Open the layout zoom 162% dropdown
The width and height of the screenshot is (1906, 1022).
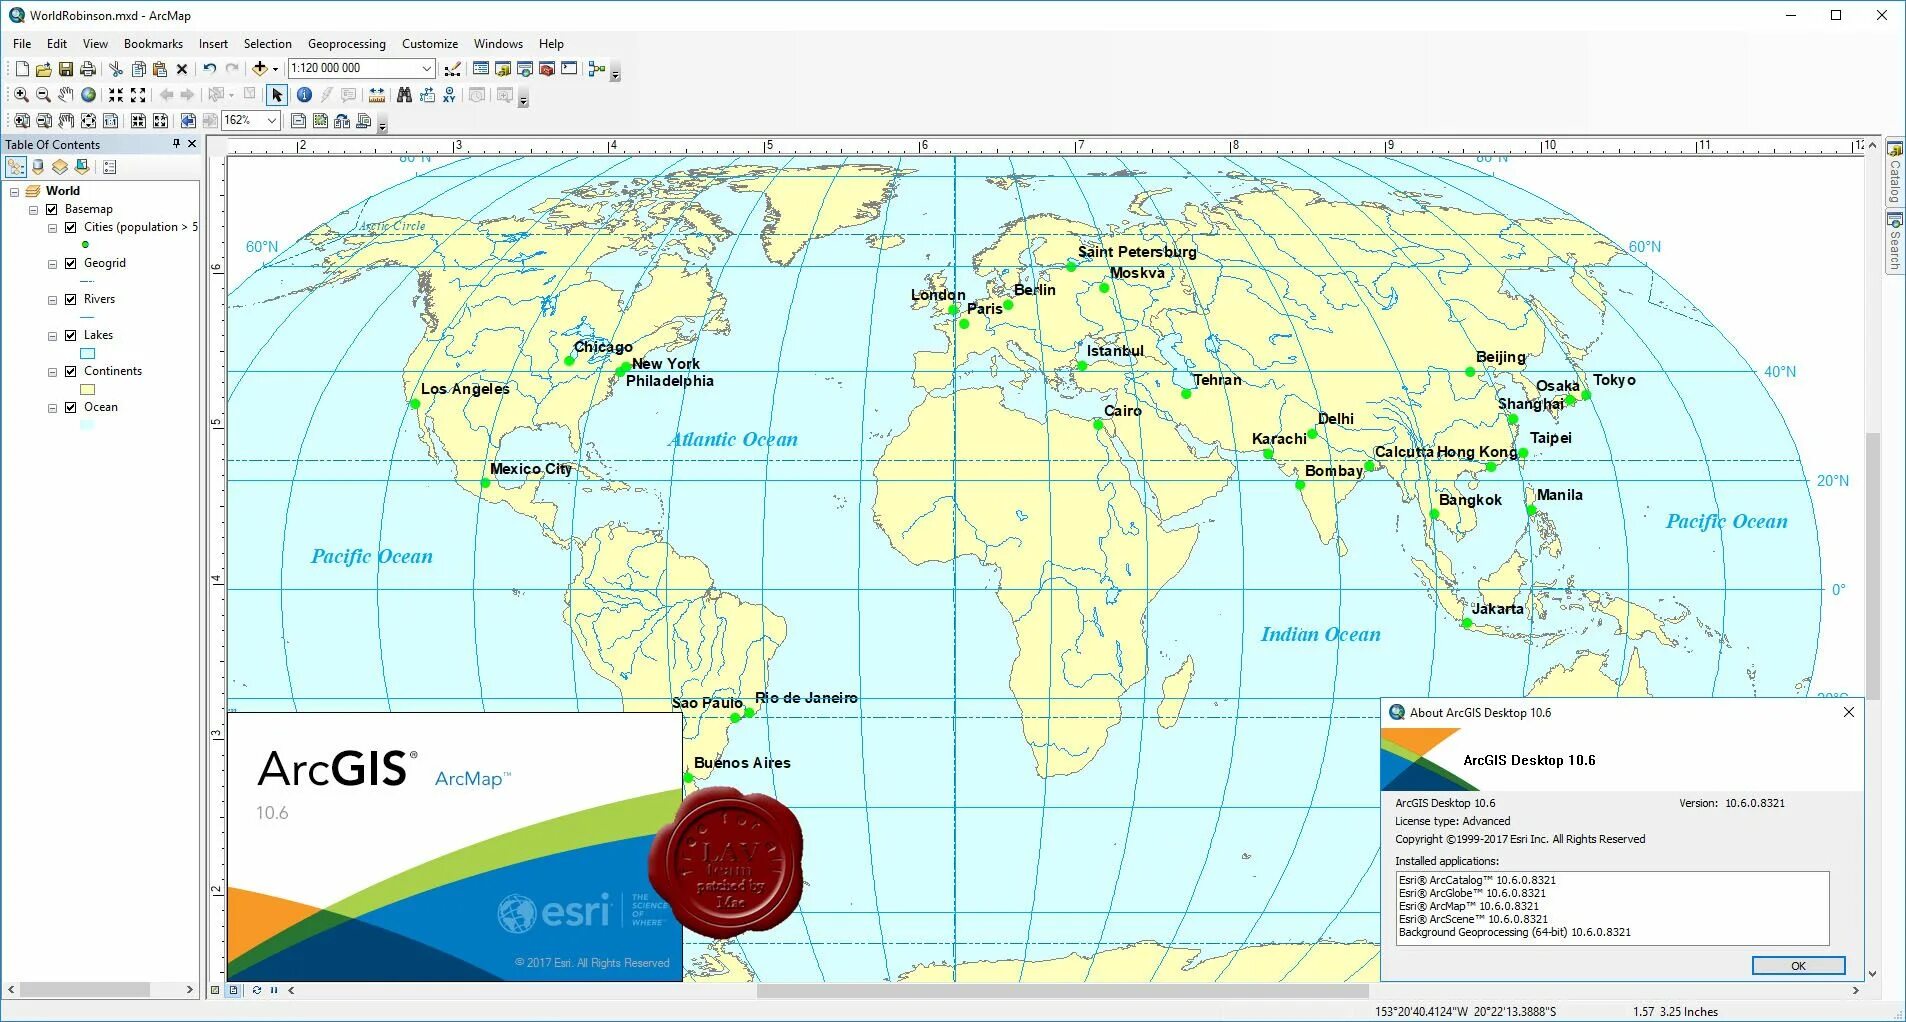click(271, 120)
